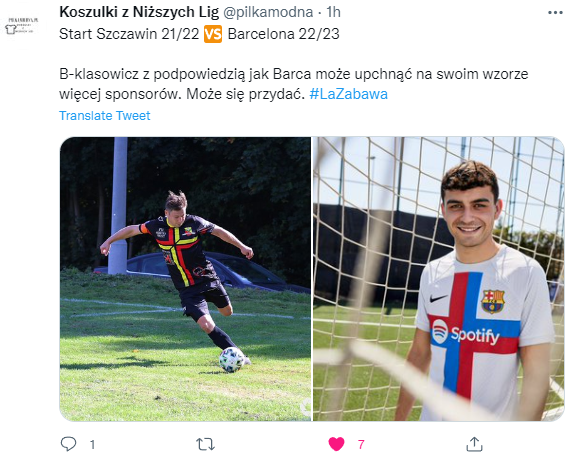Open the Barcelona Spotify jersey photo
This screenshot has height=462, width=579.
pos(439,279)
